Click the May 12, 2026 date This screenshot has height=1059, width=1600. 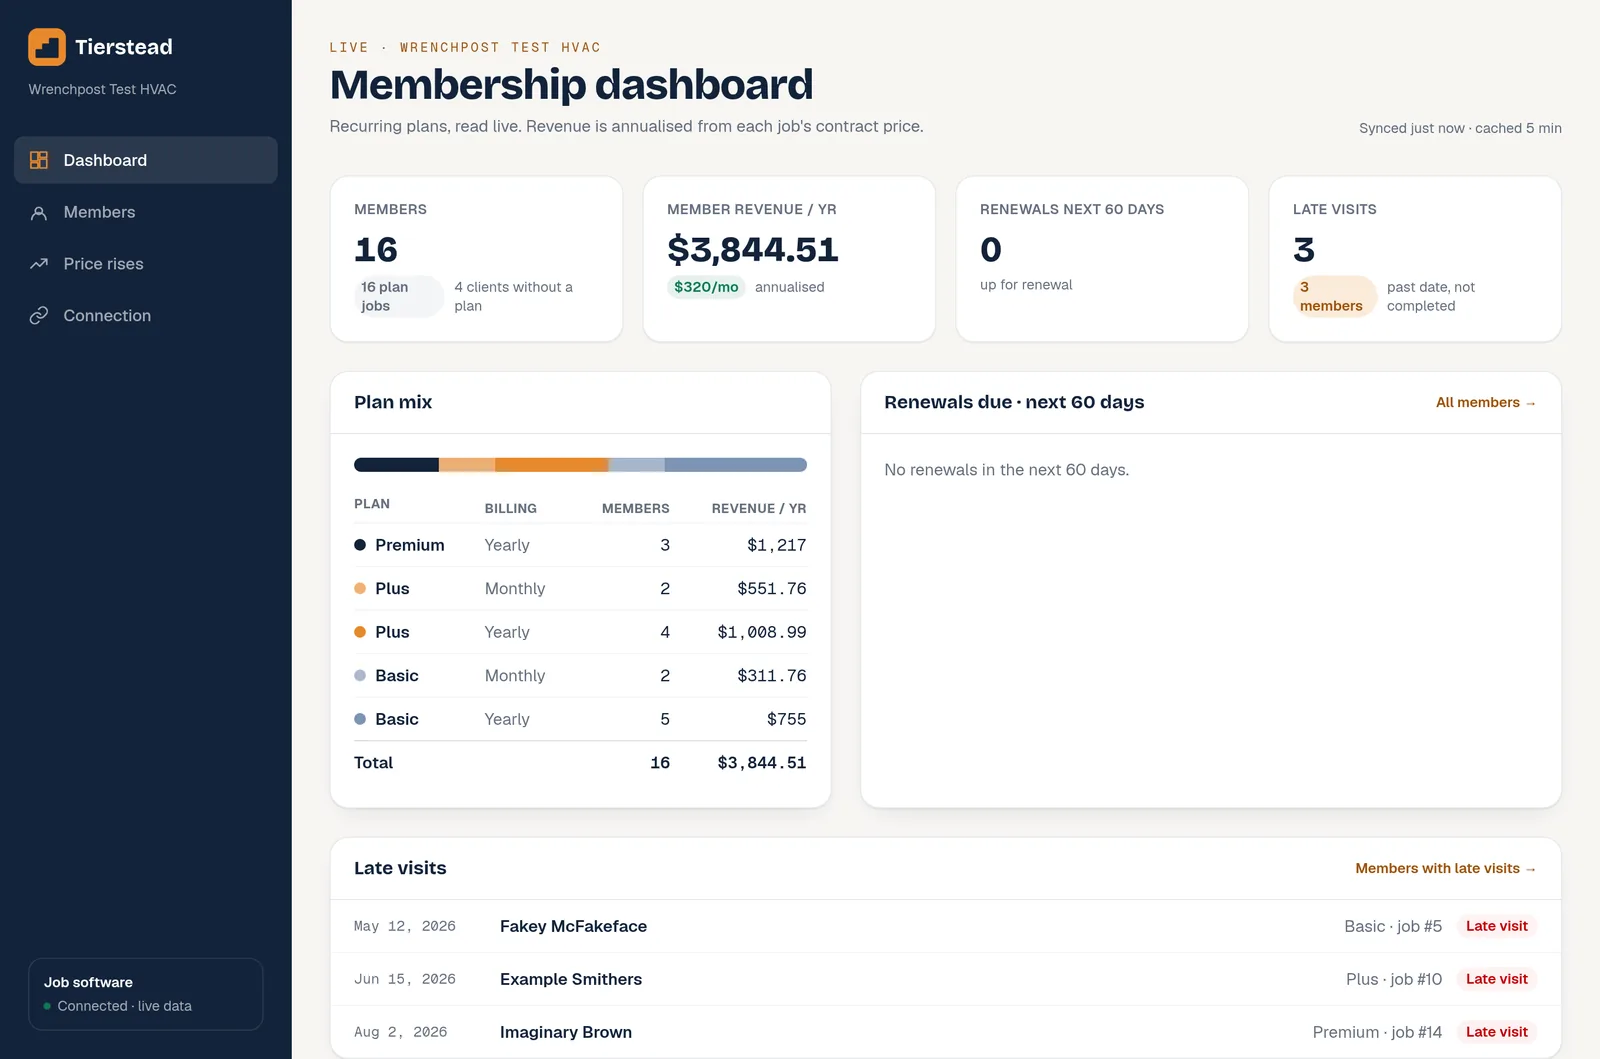pos(405,926)
